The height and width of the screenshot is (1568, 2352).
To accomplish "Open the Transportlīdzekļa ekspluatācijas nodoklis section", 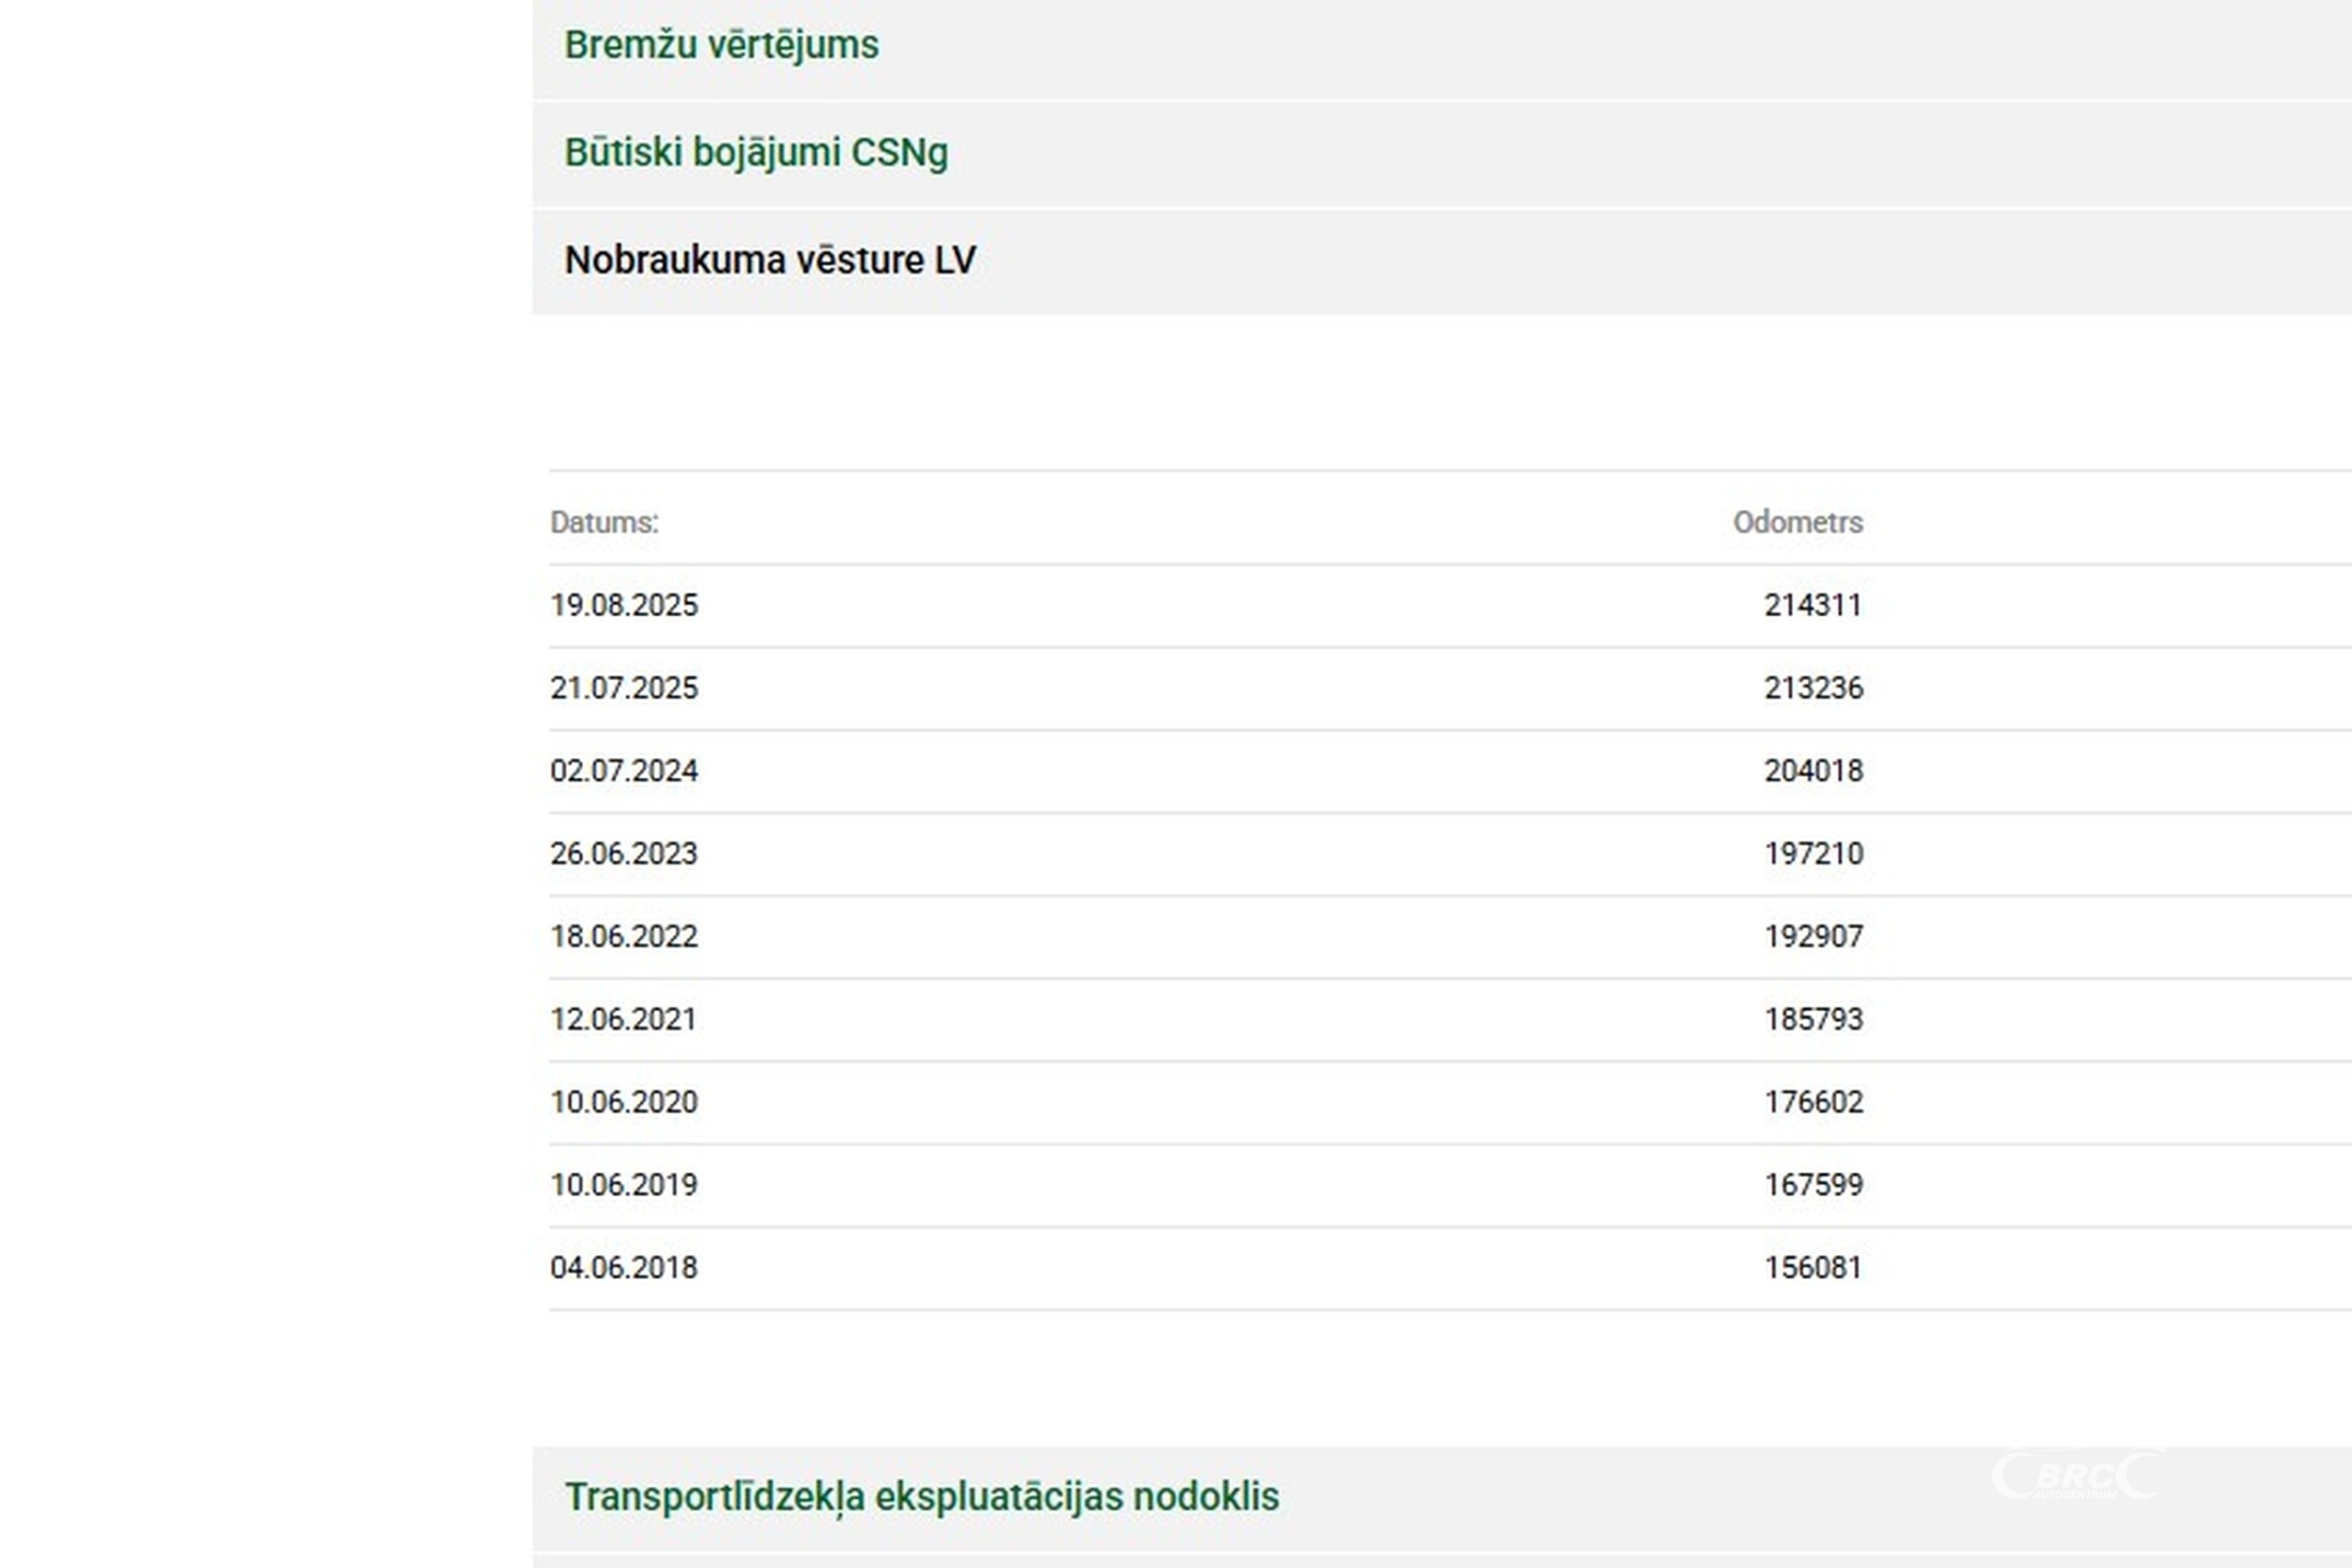I will tap(921, 1497).
